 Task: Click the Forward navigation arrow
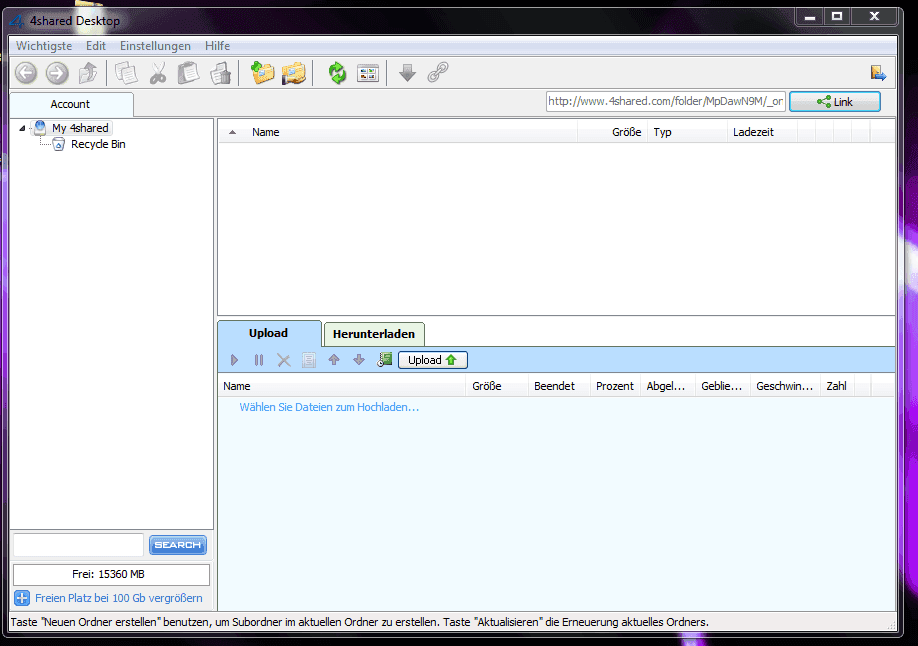point(57,73)
